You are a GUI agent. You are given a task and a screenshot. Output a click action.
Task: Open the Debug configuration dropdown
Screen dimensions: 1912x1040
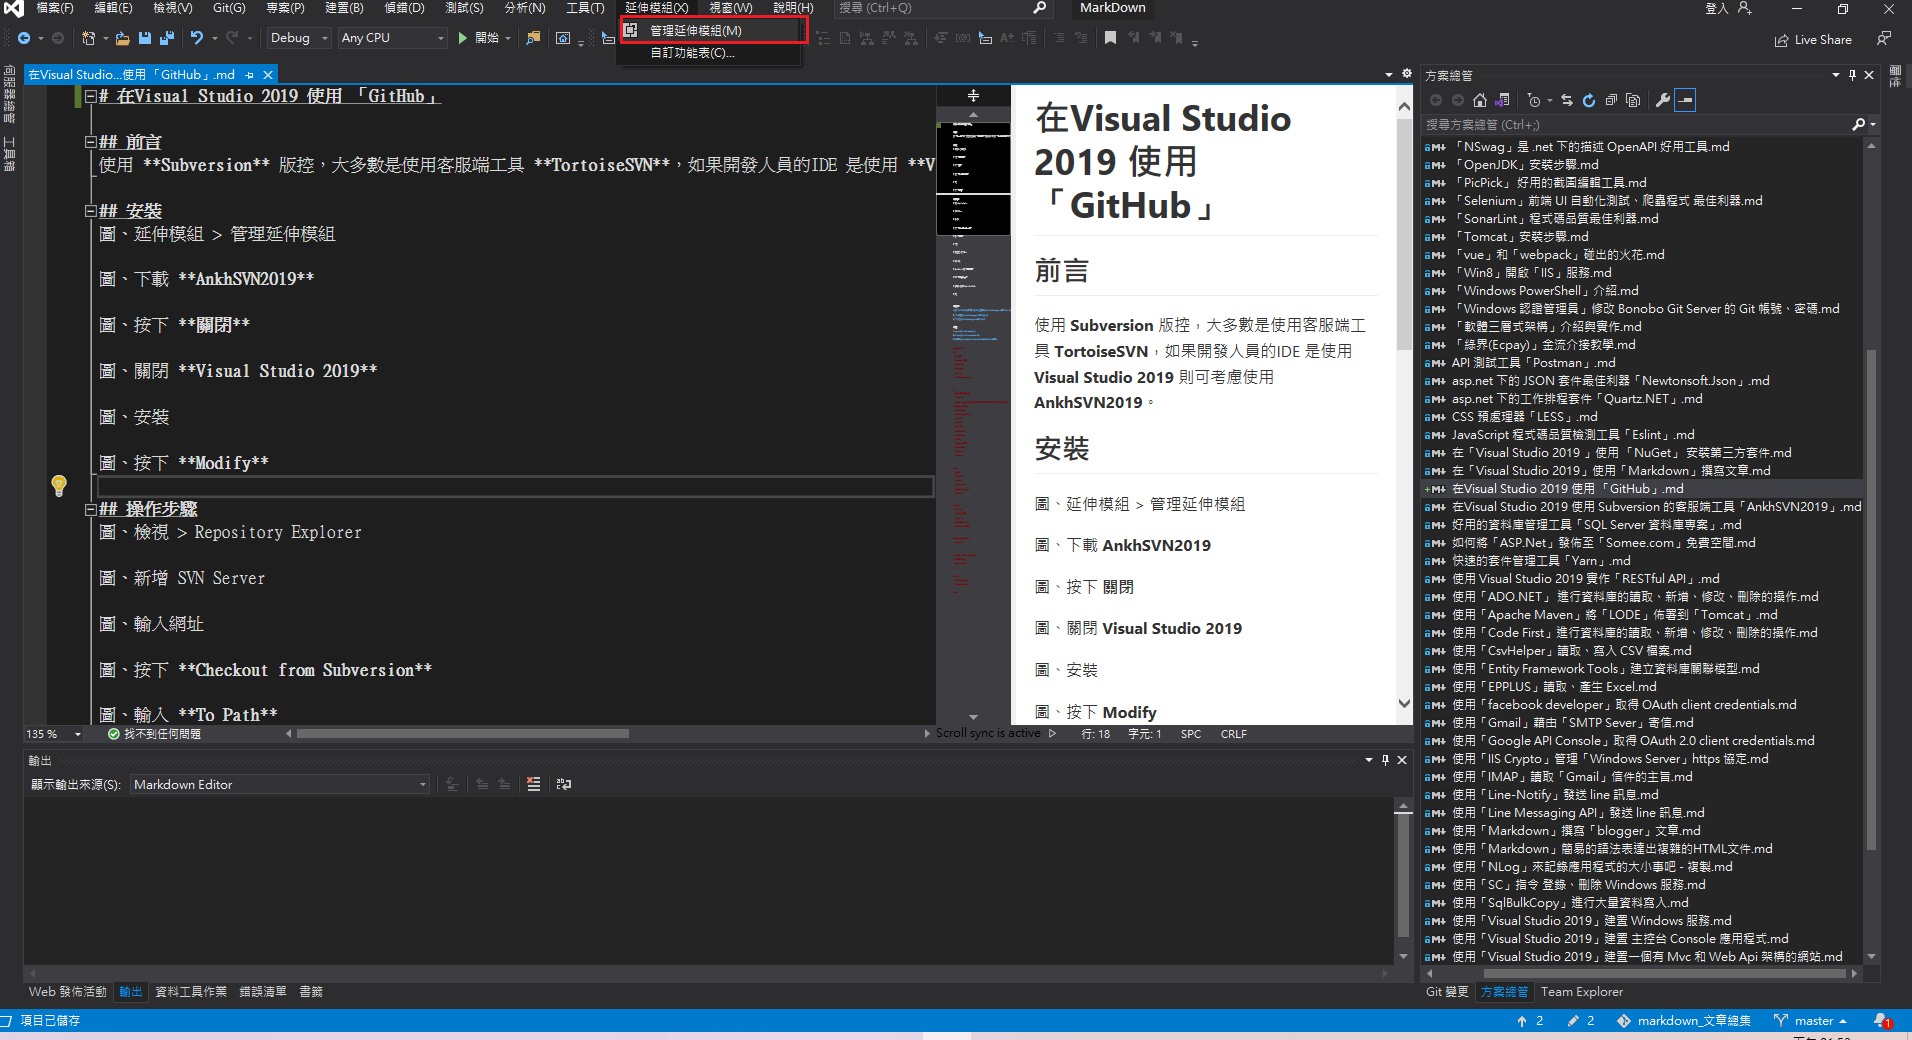tap(298, 38)
